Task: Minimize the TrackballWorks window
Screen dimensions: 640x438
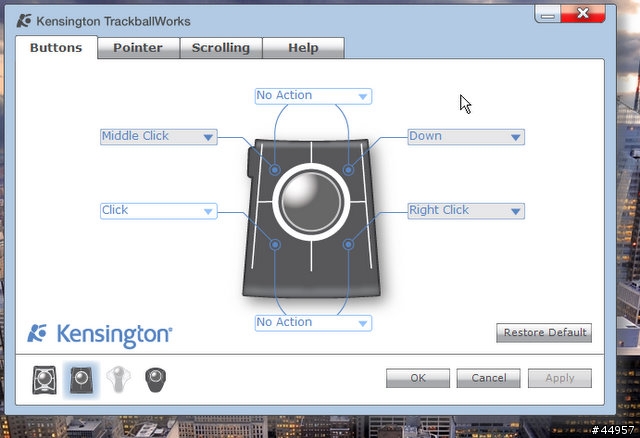Action: (x=548, y=14)
